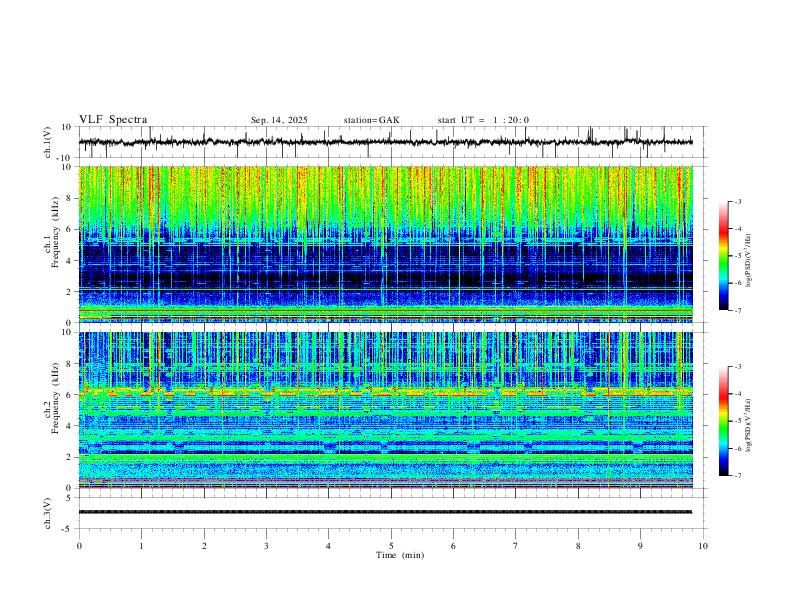
Task: Click the 'station=GAK' label
Action: 371,120
